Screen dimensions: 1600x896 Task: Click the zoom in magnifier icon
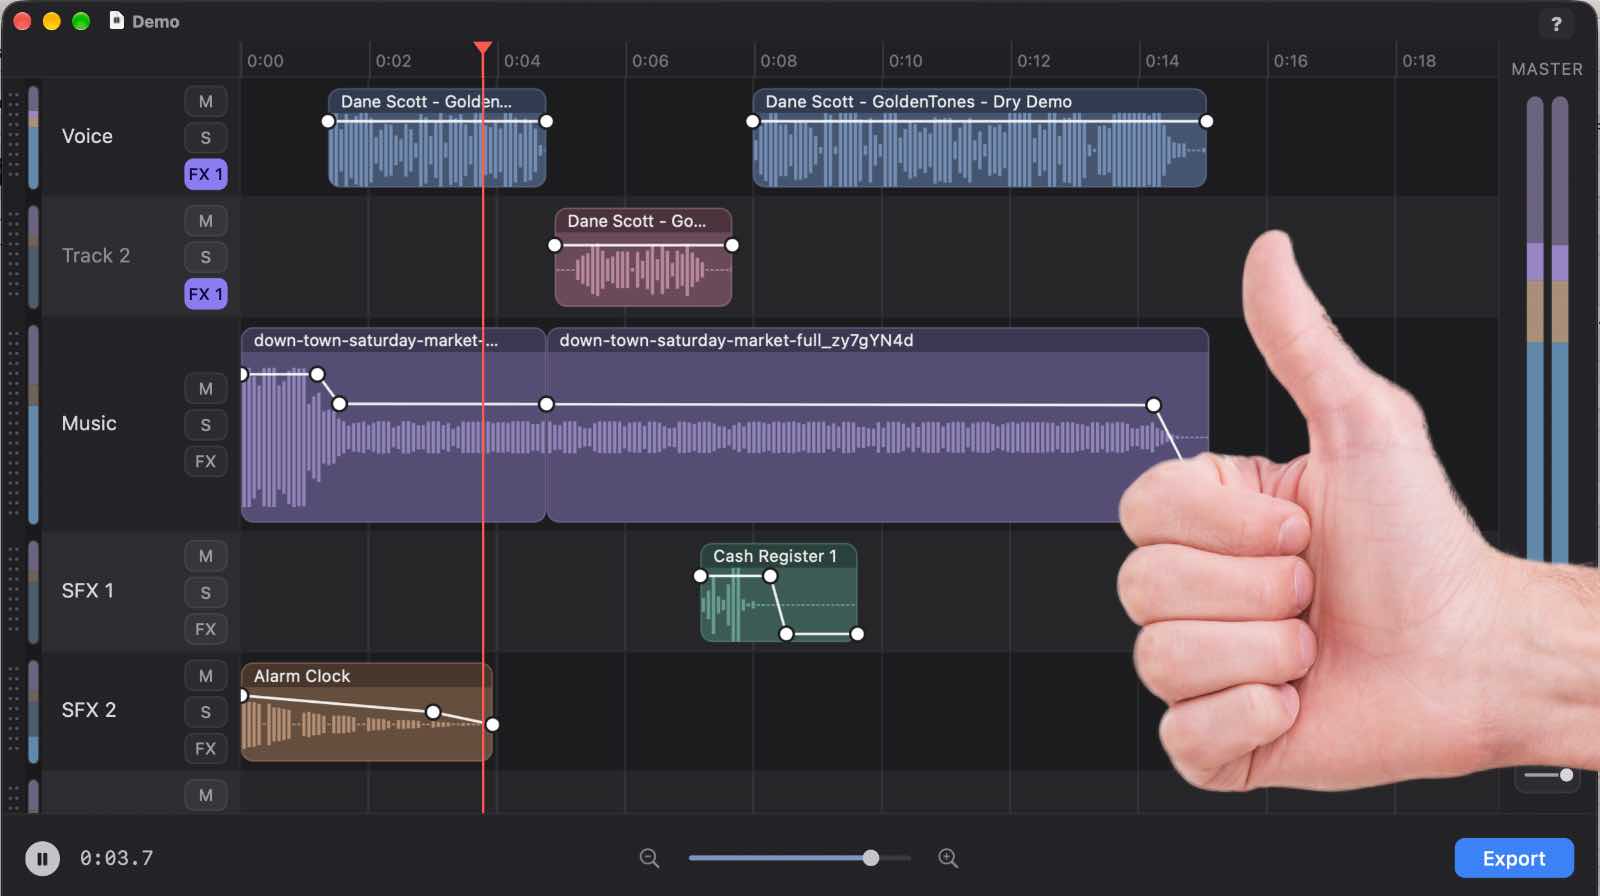948,858
